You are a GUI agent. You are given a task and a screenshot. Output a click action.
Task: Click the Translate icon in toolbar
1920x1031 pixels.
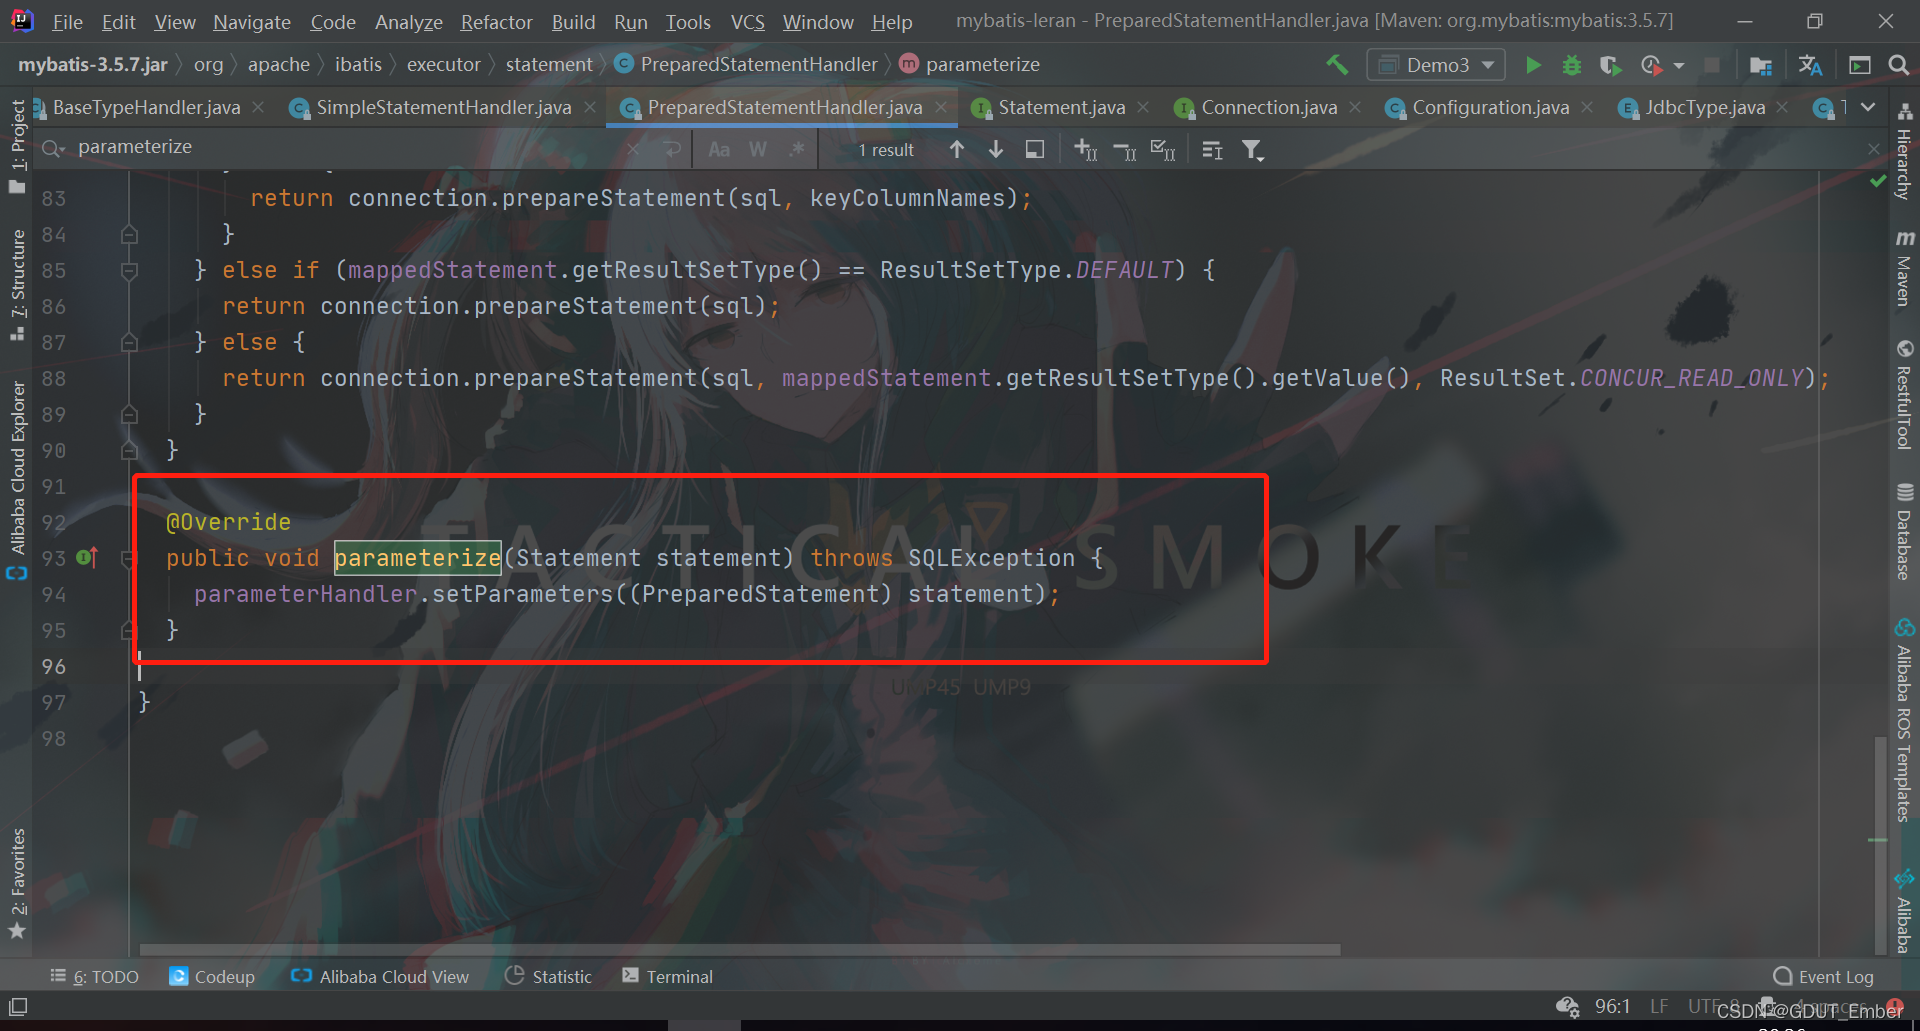(1810, 65)
